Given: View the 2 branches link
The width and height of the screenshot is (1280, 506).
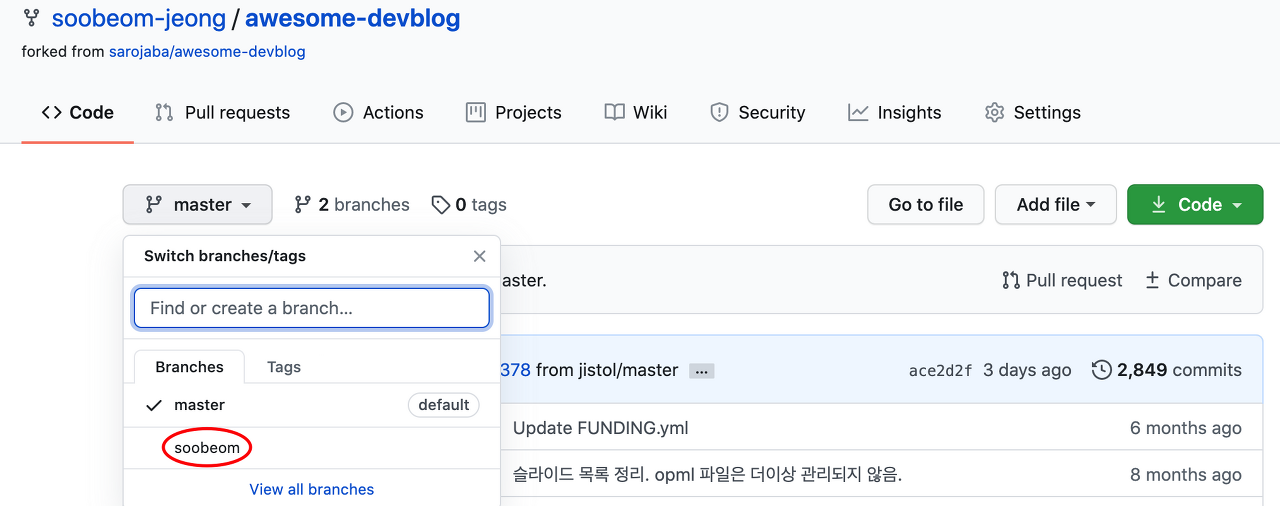Looking at the screenshot, I should click(352, 204).
